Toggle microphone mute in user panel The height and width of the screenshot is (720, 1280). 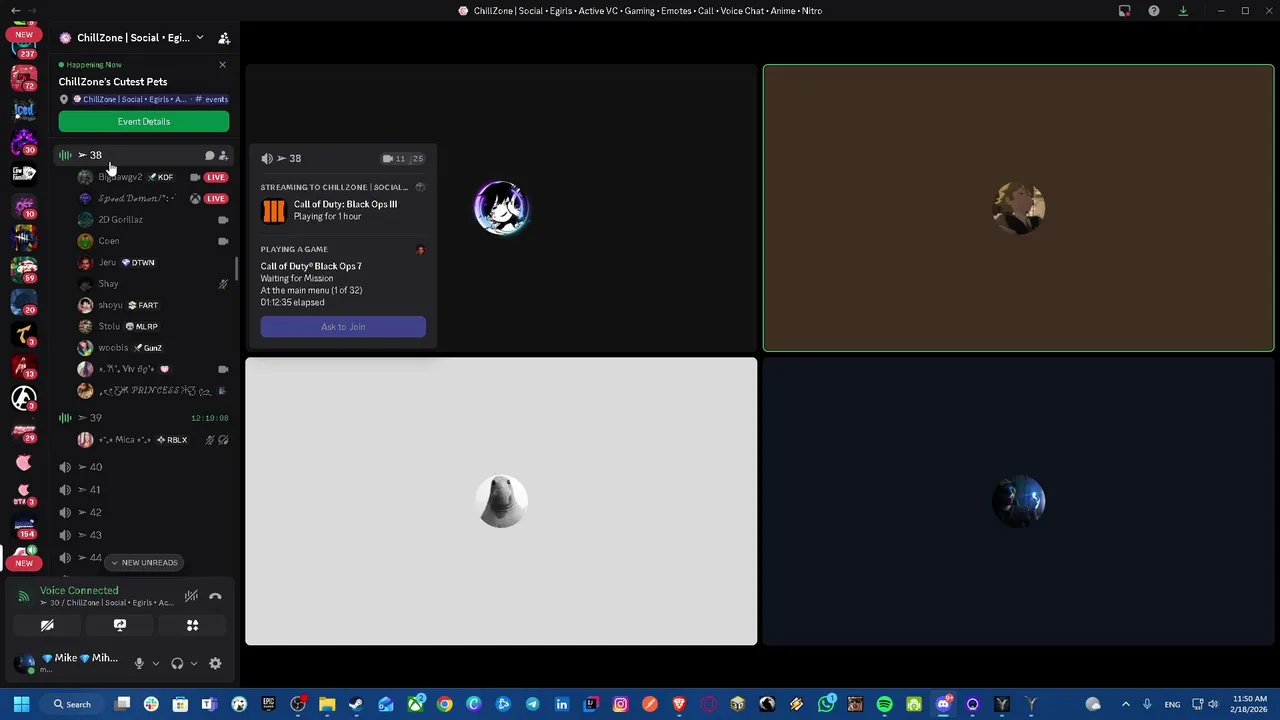coord(139,664)
